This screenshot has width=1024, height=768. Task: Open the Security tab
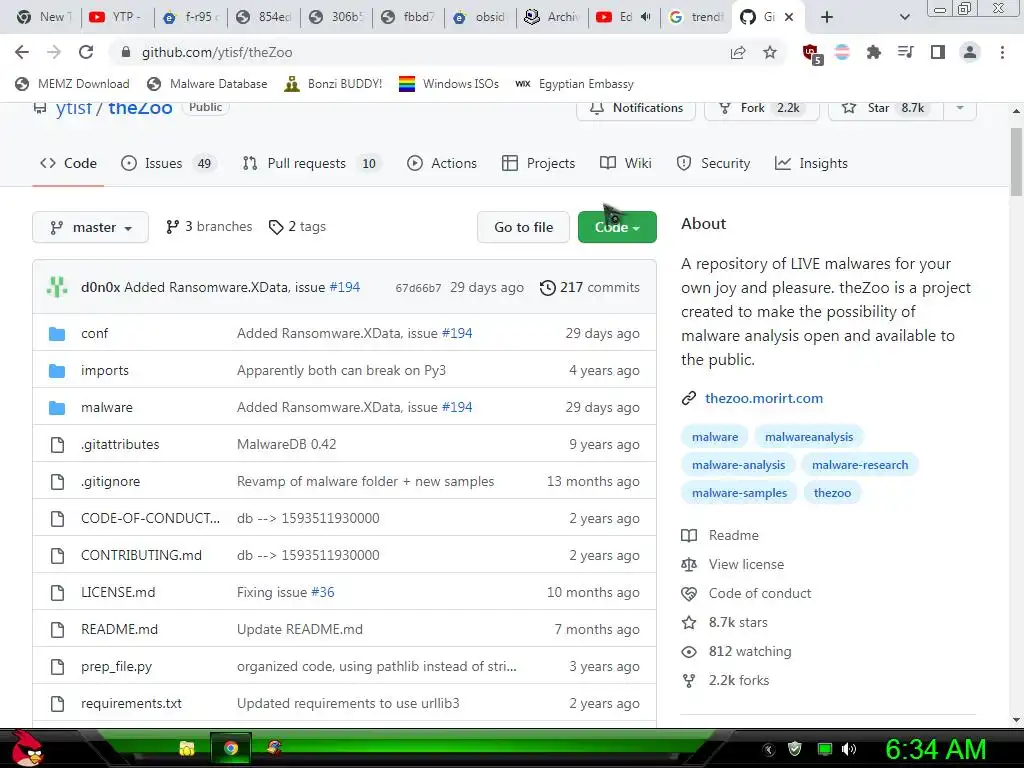pyautogui.click(x=713, y=163)
